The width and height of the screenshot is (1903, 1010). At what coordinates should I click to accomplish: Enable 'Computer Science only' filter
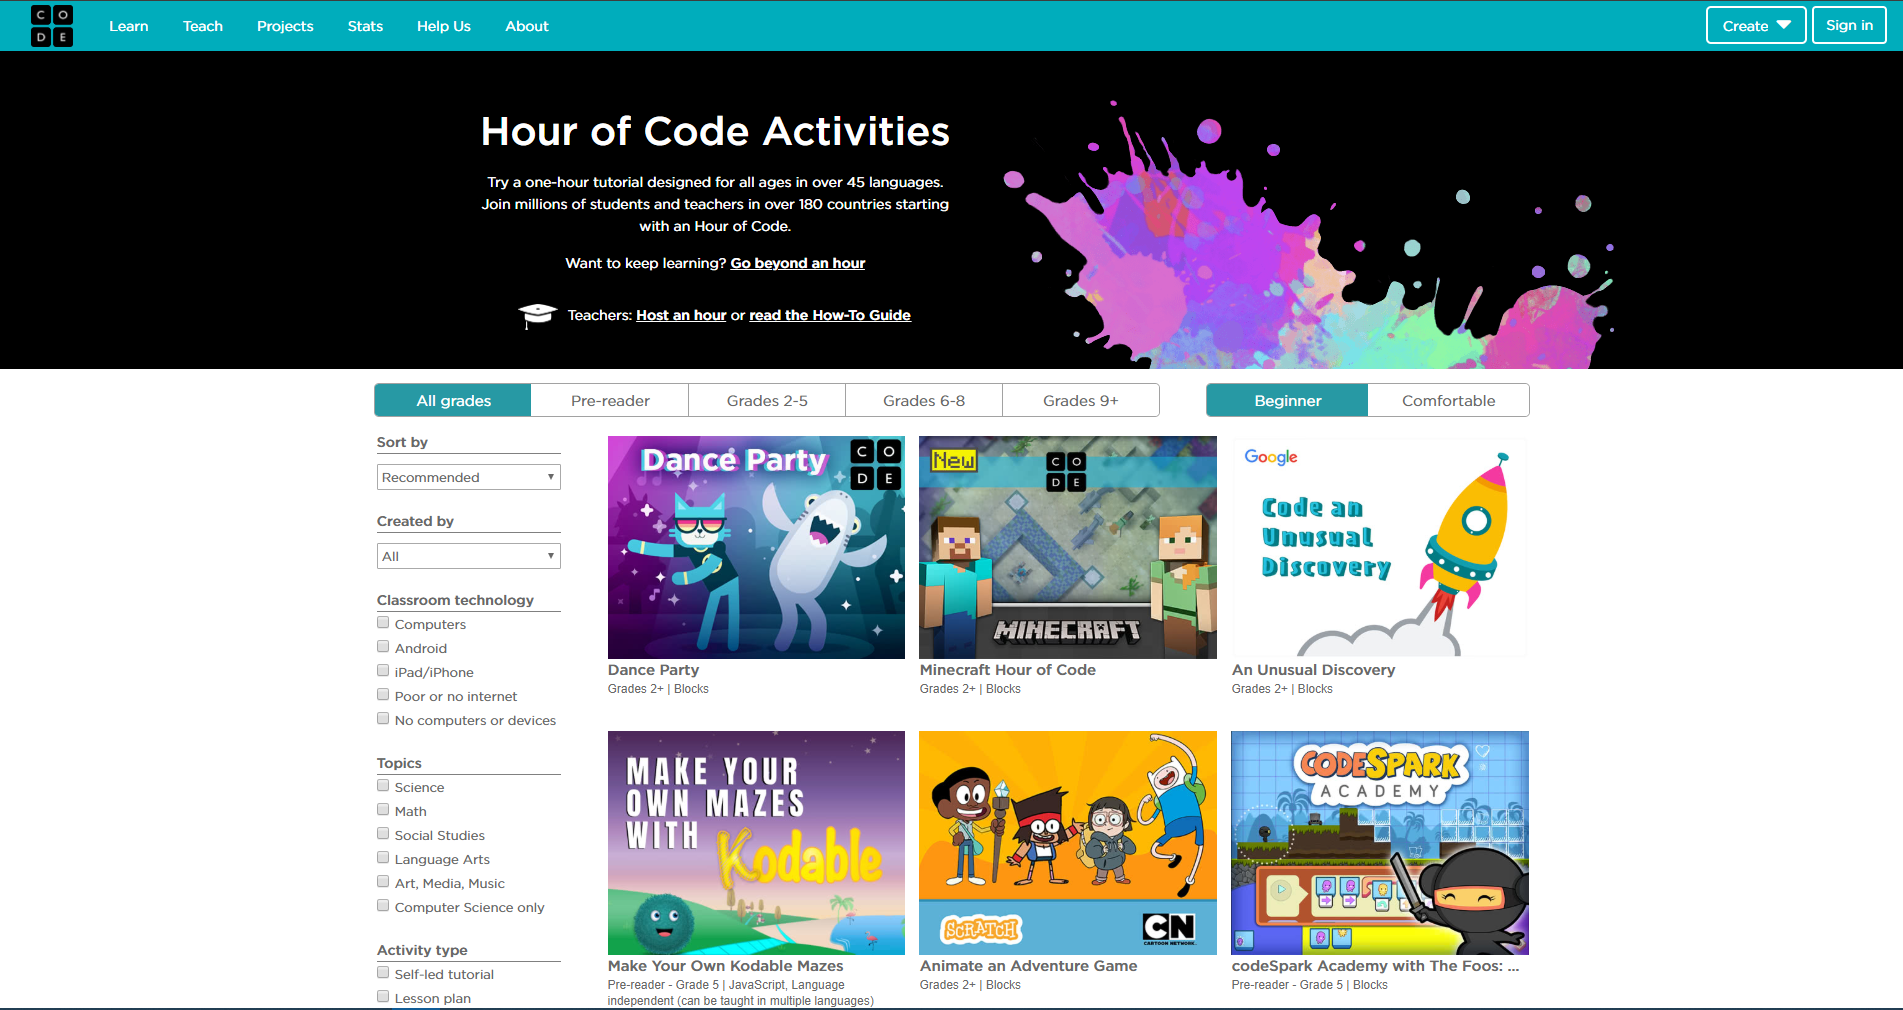[383, 906]
